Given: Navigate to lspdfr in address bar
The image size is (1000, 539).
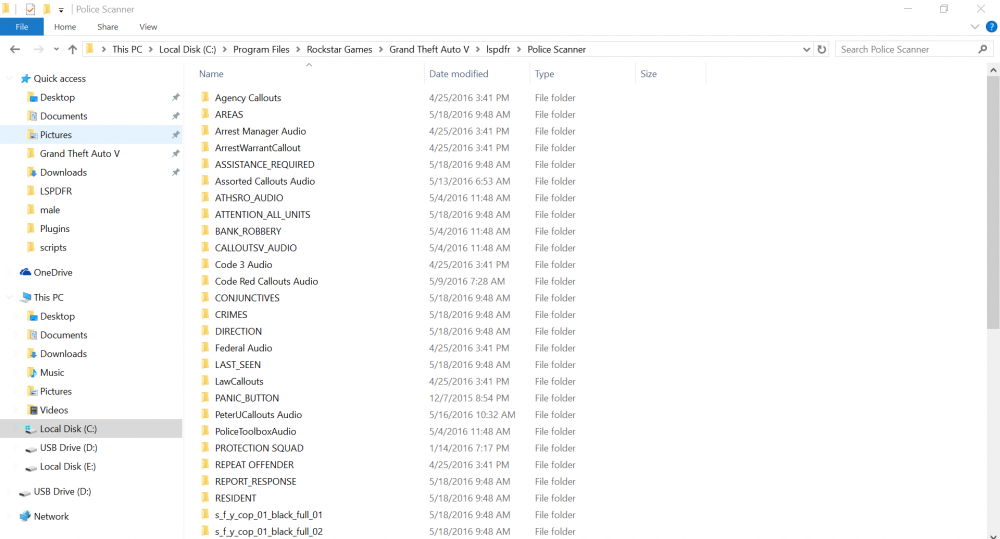Looking at the screenshot, I should tap(498, 49).
